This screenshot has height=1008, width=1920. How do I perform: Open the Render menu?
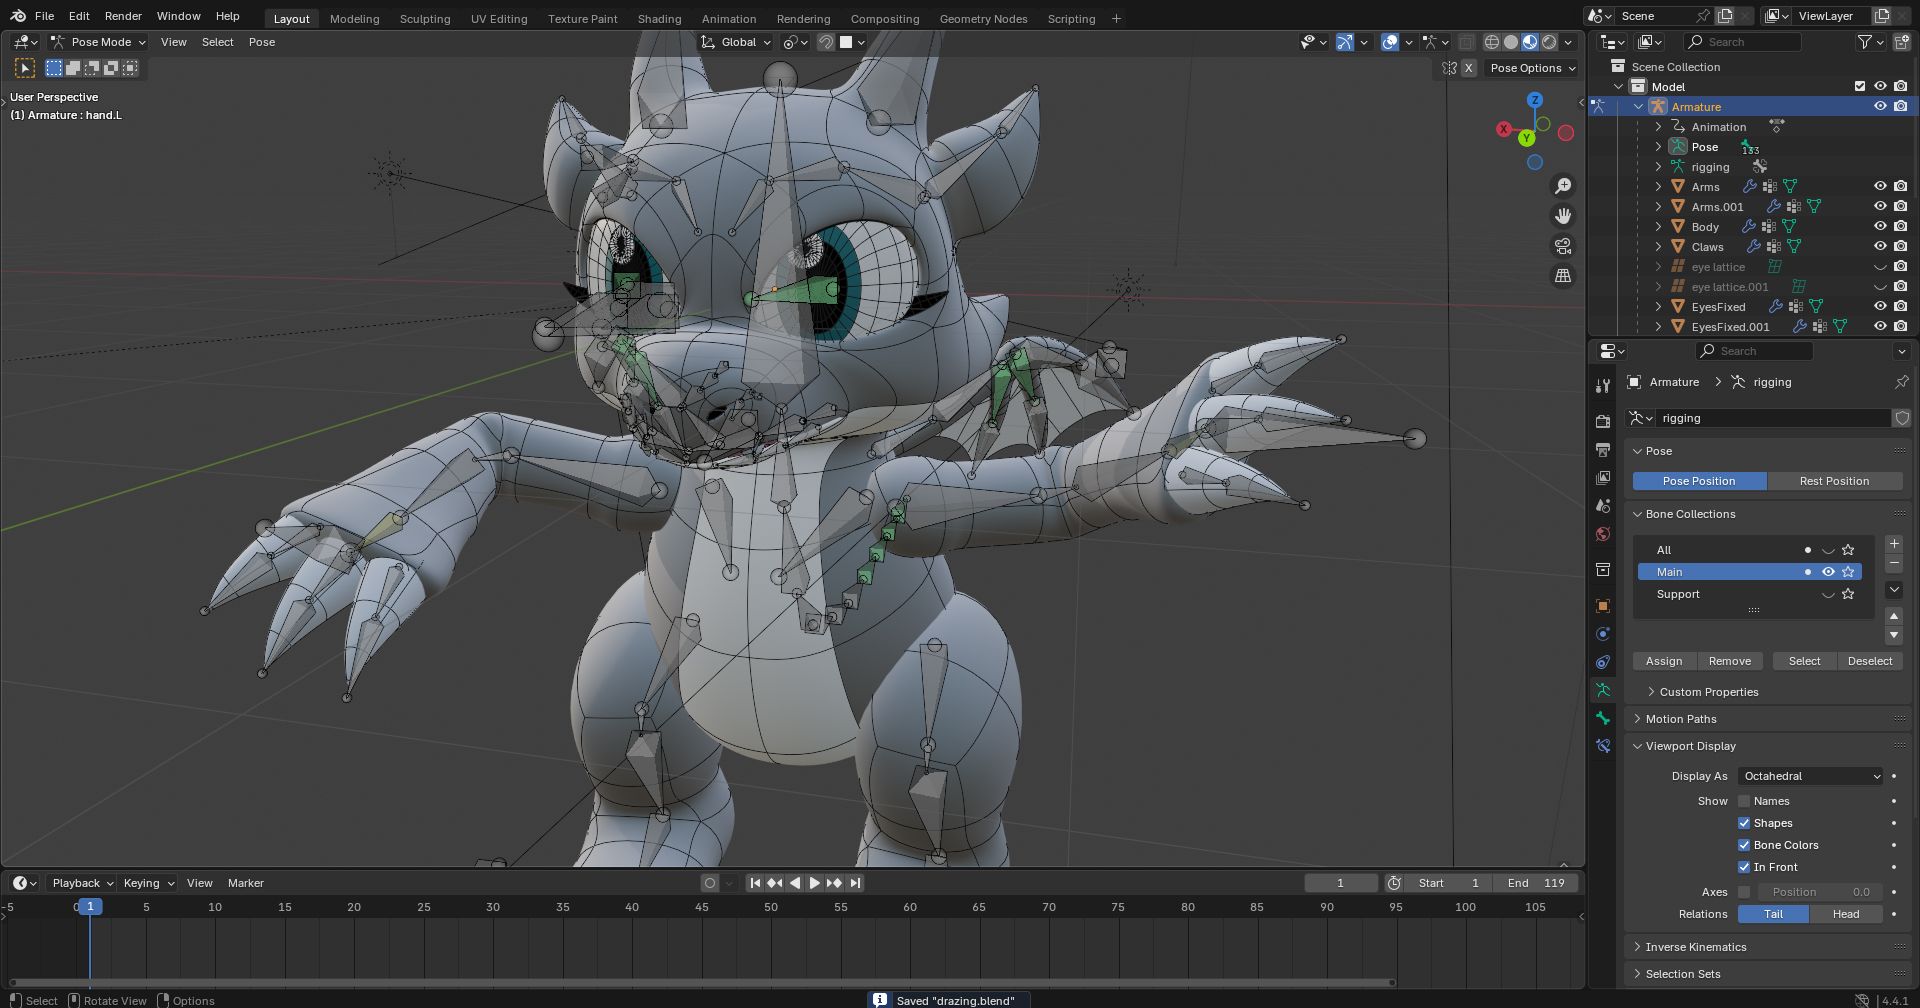point(123,16)
